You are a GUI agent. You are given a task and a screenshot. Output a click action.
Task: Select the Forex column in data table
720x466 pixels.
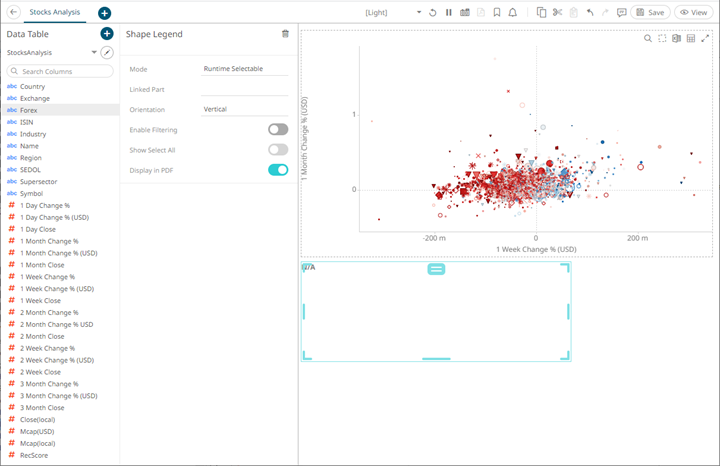[x=29, y=110]
